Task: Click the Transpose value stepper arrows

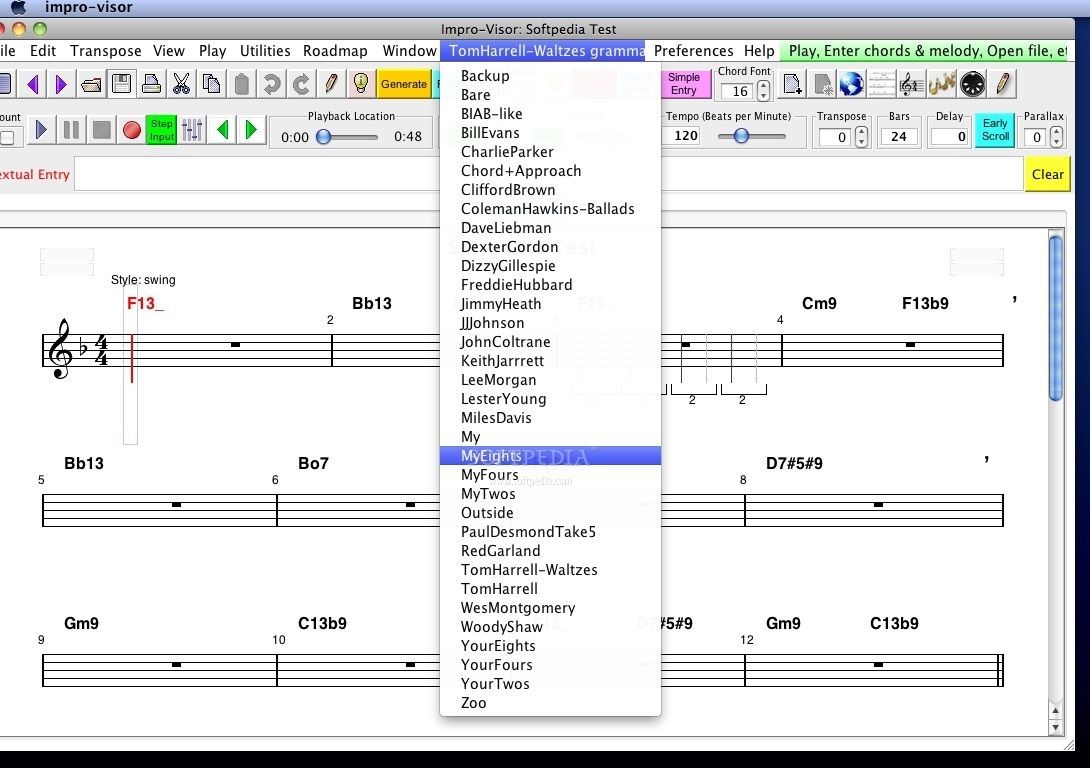Action: [862, 137]
